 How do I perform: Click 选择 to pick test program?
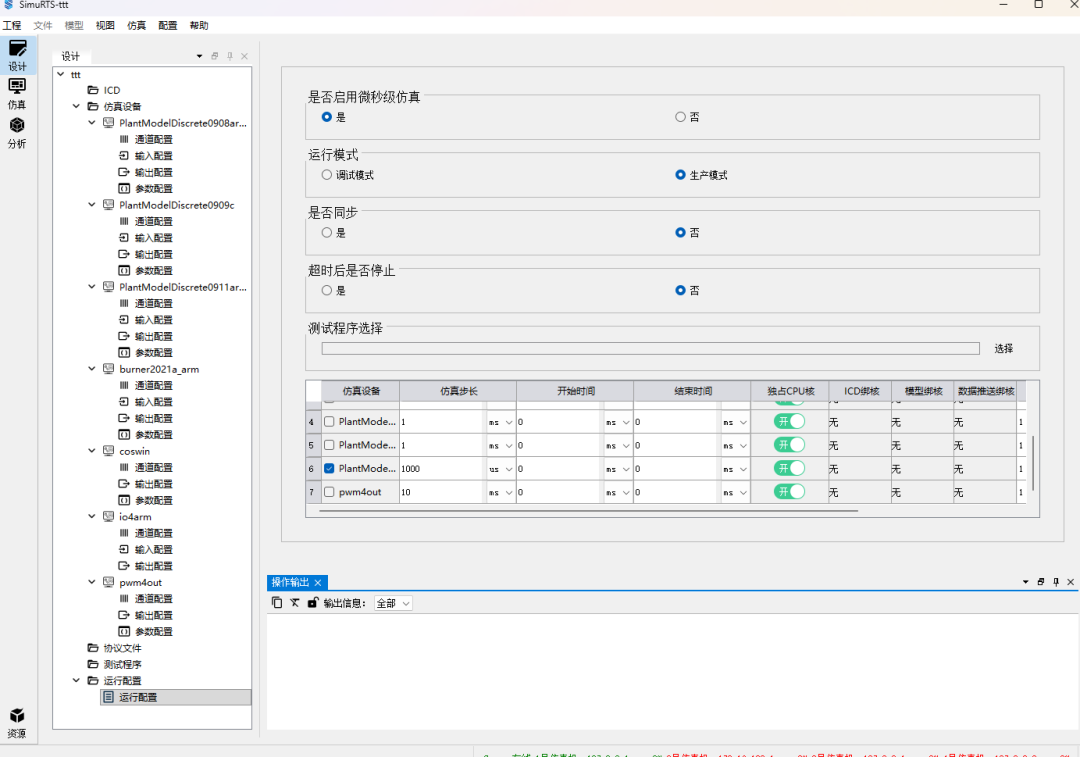click(x=1004, y=349)
